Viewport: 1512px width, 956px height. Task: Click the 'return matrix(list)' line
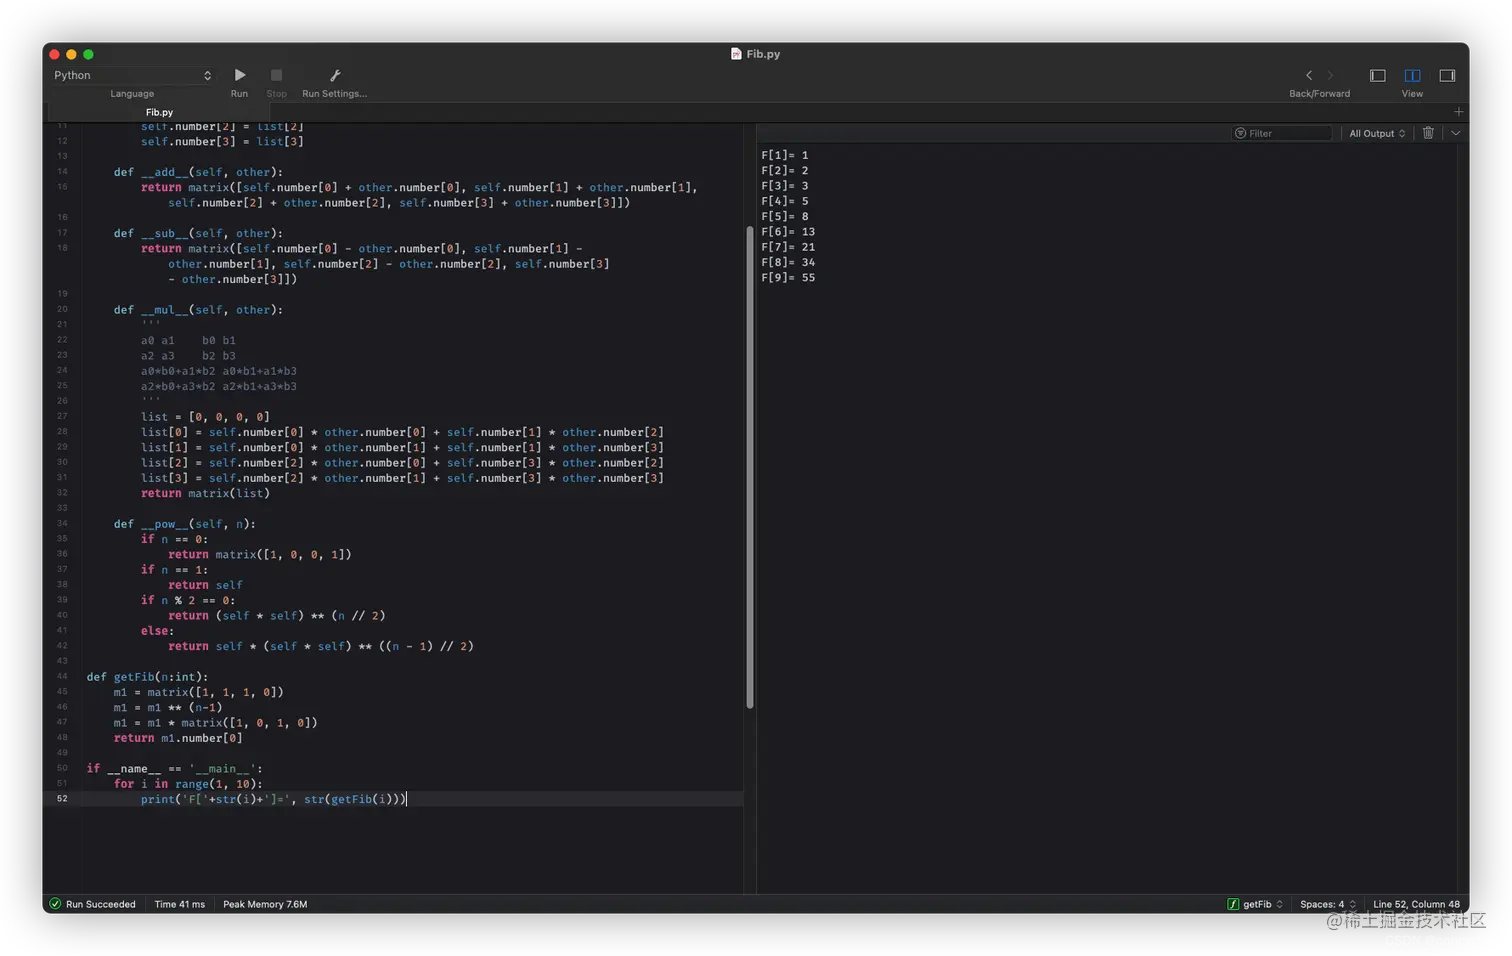pyautogui.click(x=205, y=493)
